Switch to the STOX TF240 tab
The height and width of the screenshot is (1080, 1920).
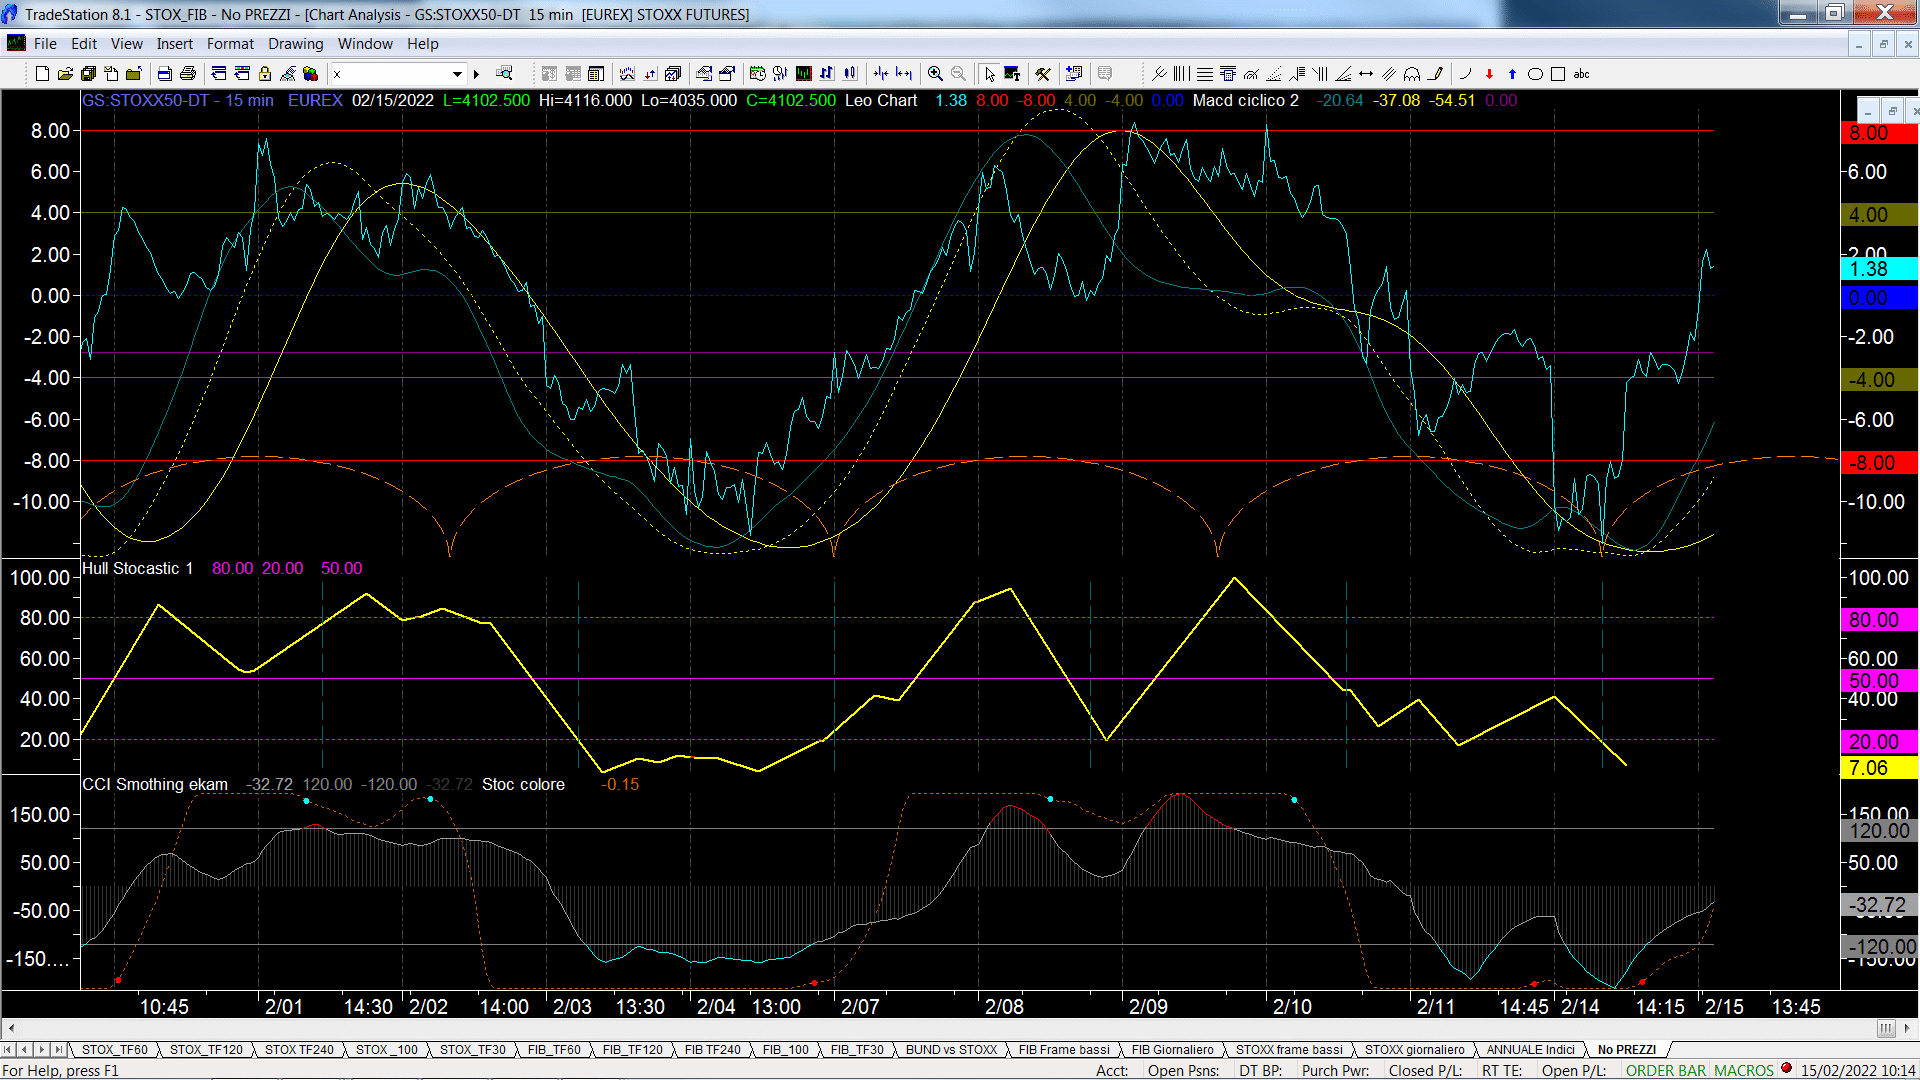pyautogui.click(x=299, y=1049)
